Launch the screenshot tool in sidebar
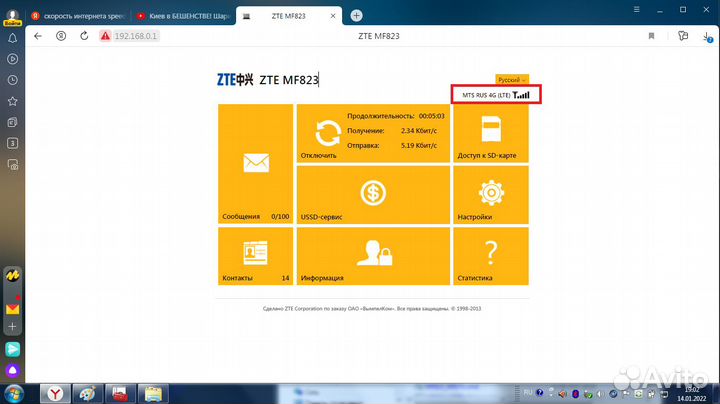The height and width of the screenshot is (404, 720). (12, 165)
